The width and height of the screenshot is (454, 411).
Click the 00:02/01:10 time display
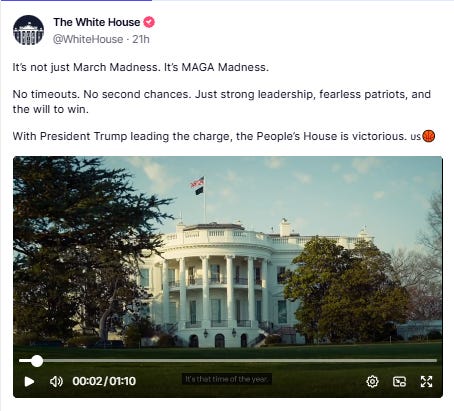(104, 381)
